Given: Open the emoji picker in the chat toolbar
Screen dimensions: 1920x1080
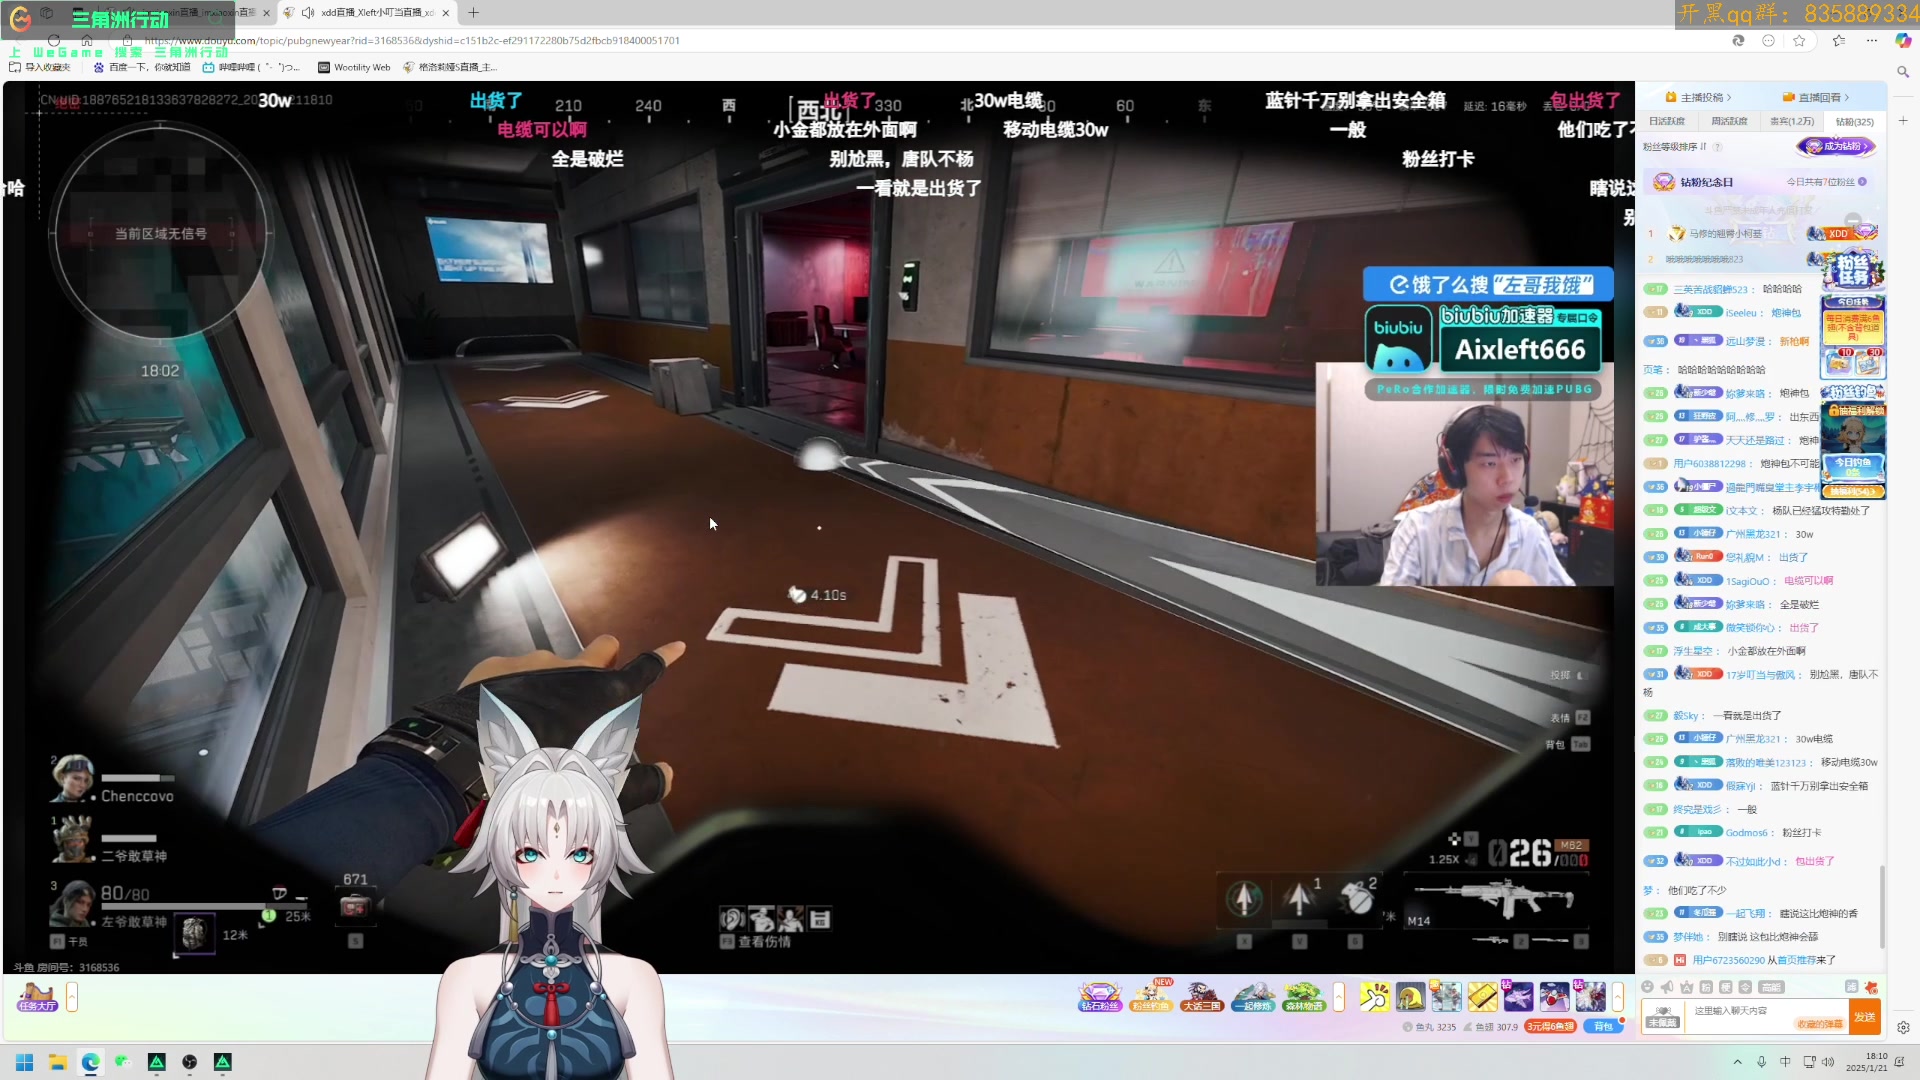Looking at the screenshot, I should [x=1648, y=987].
